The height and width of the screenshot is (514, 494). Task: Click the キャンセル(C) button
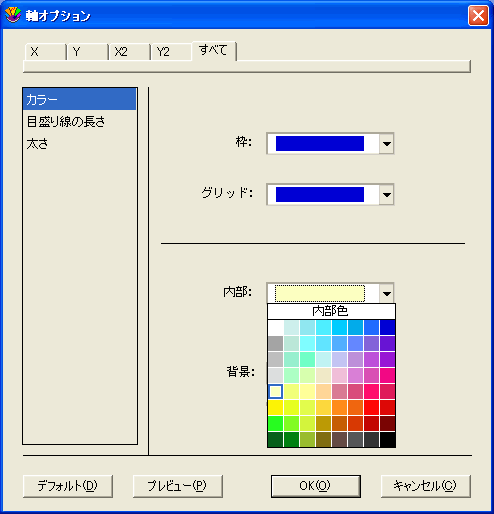(426, 486)
